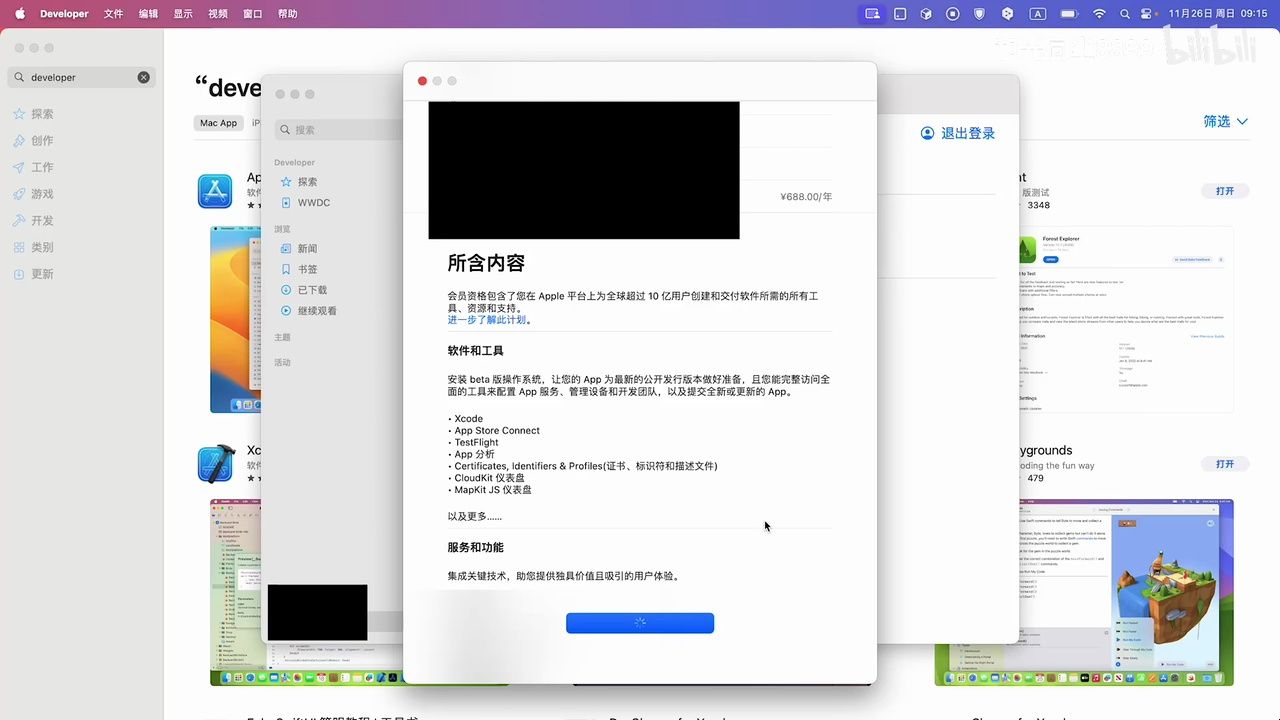Screen dimensions: 1280x720
Task: Click the date and time 11月26日 周日 09:15
Action: [x=1217, y=14]
